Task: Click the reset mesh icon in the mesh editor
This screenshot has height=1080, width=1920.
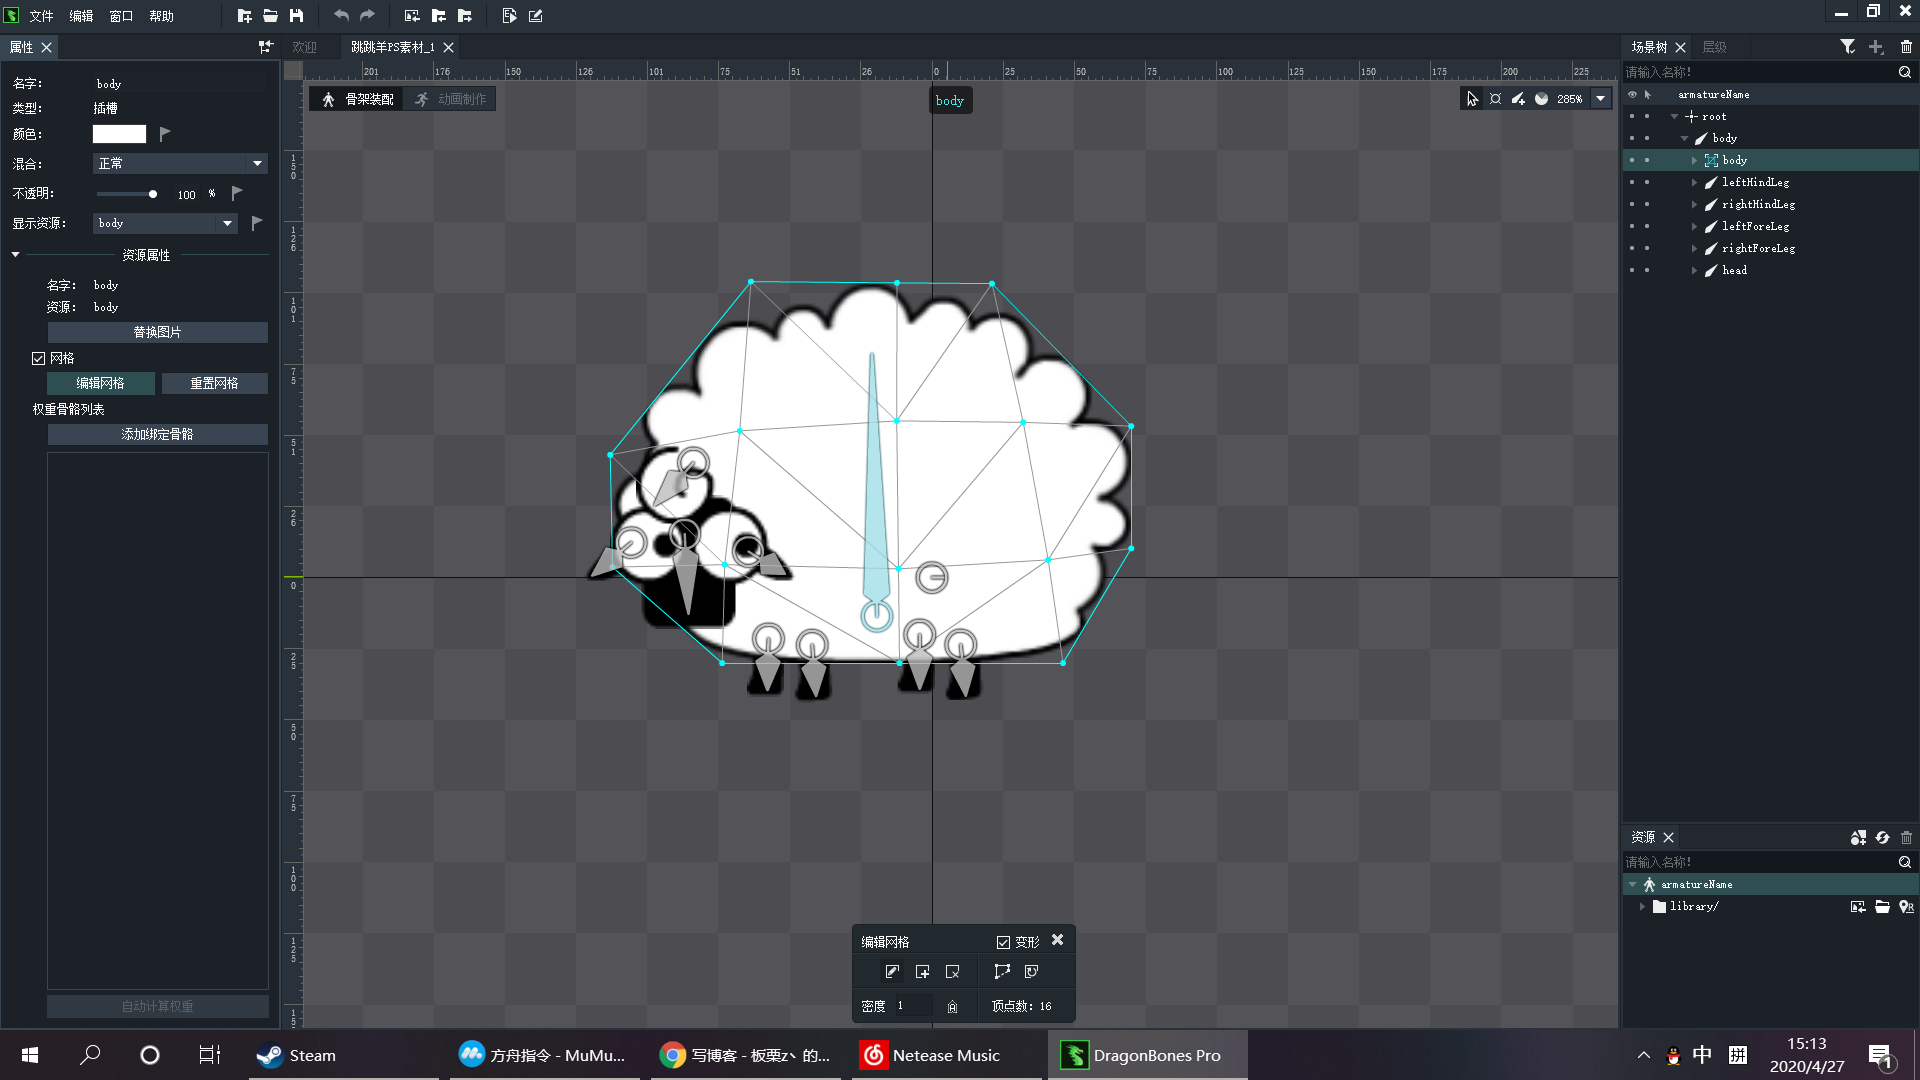Action: [x=1032, y=972]
